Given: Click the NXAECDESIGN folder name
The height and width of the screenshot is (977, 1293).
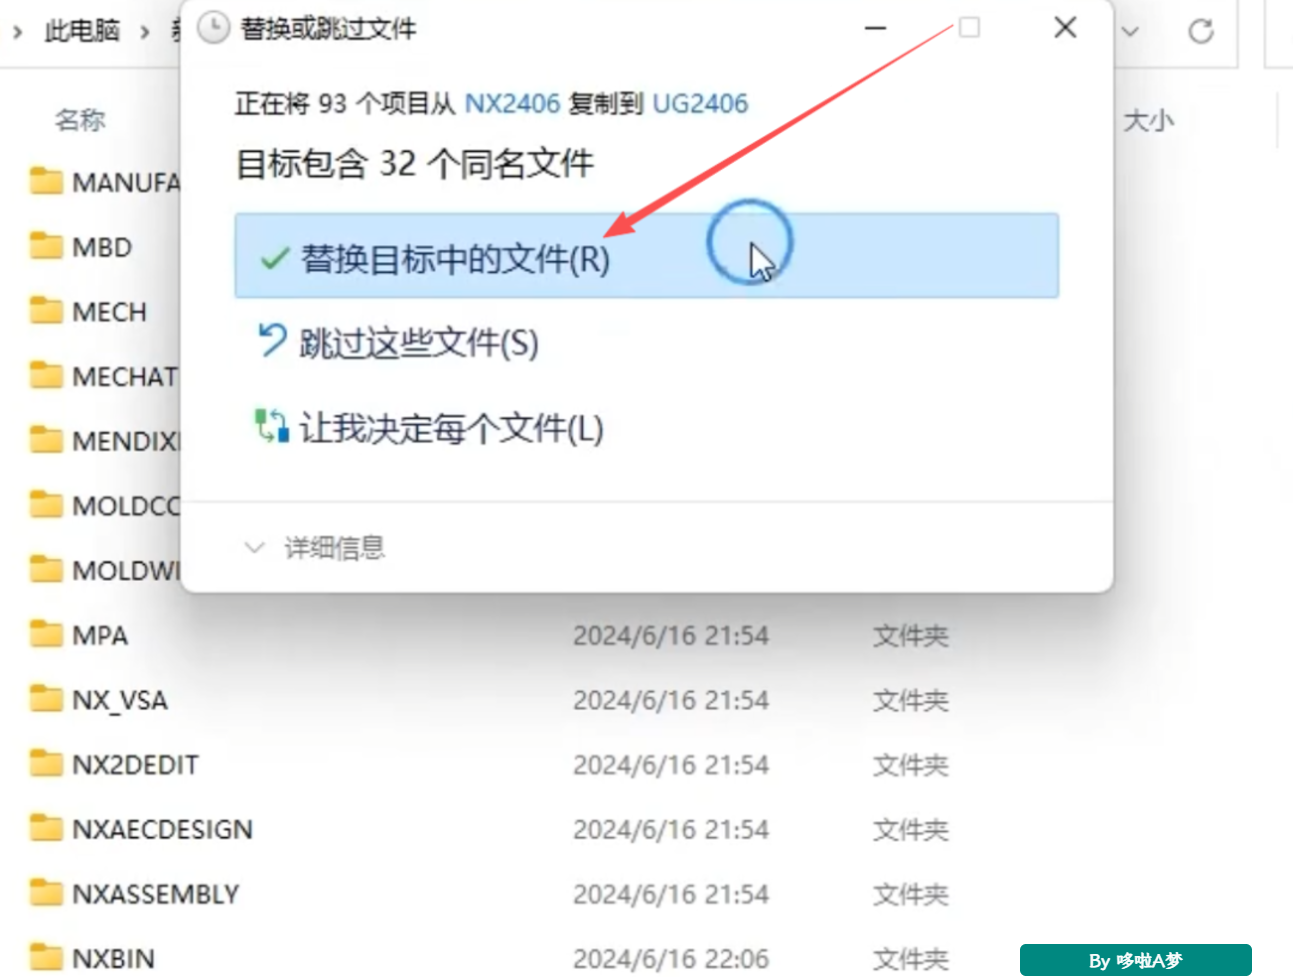Looking at the screenshot, I should point(163,830).
